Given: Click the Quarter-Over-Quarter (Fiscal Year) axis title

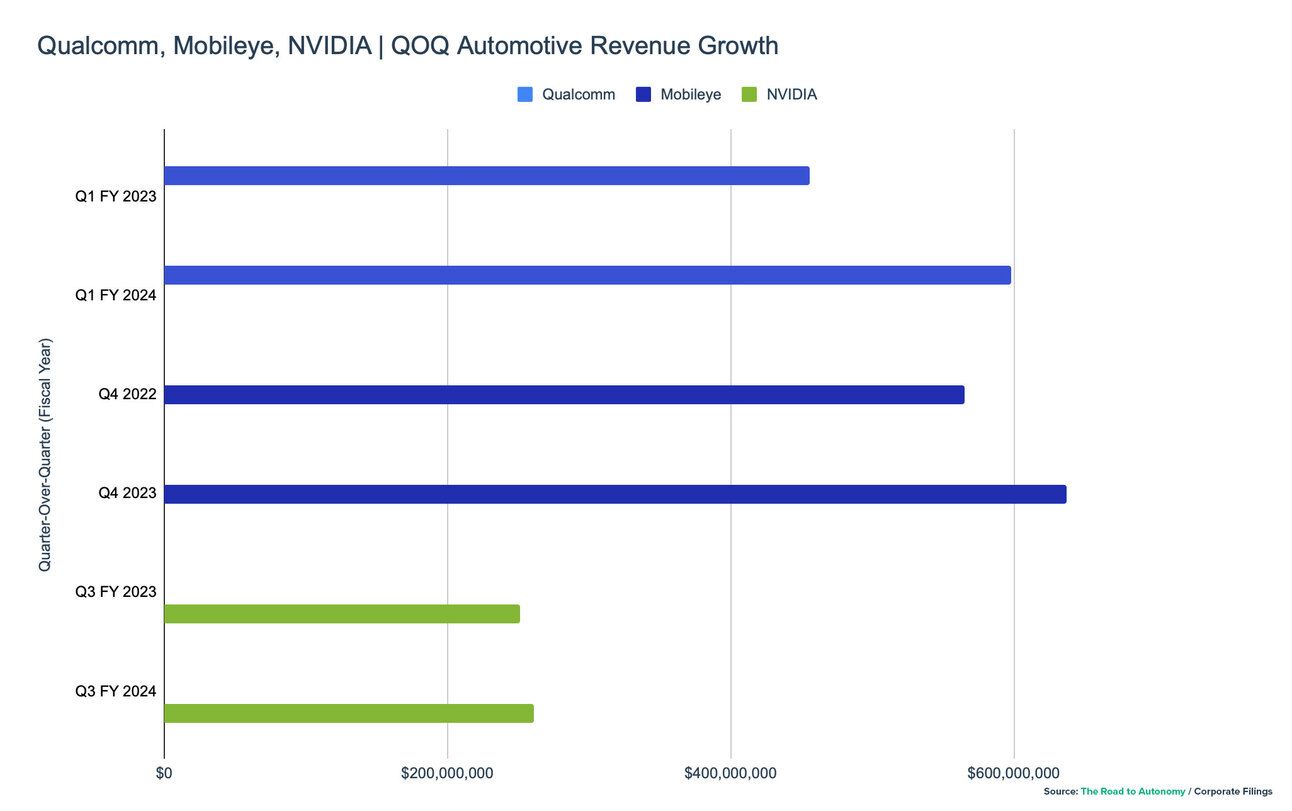Looking at the screenshot, I should click(x=45, y=455).
